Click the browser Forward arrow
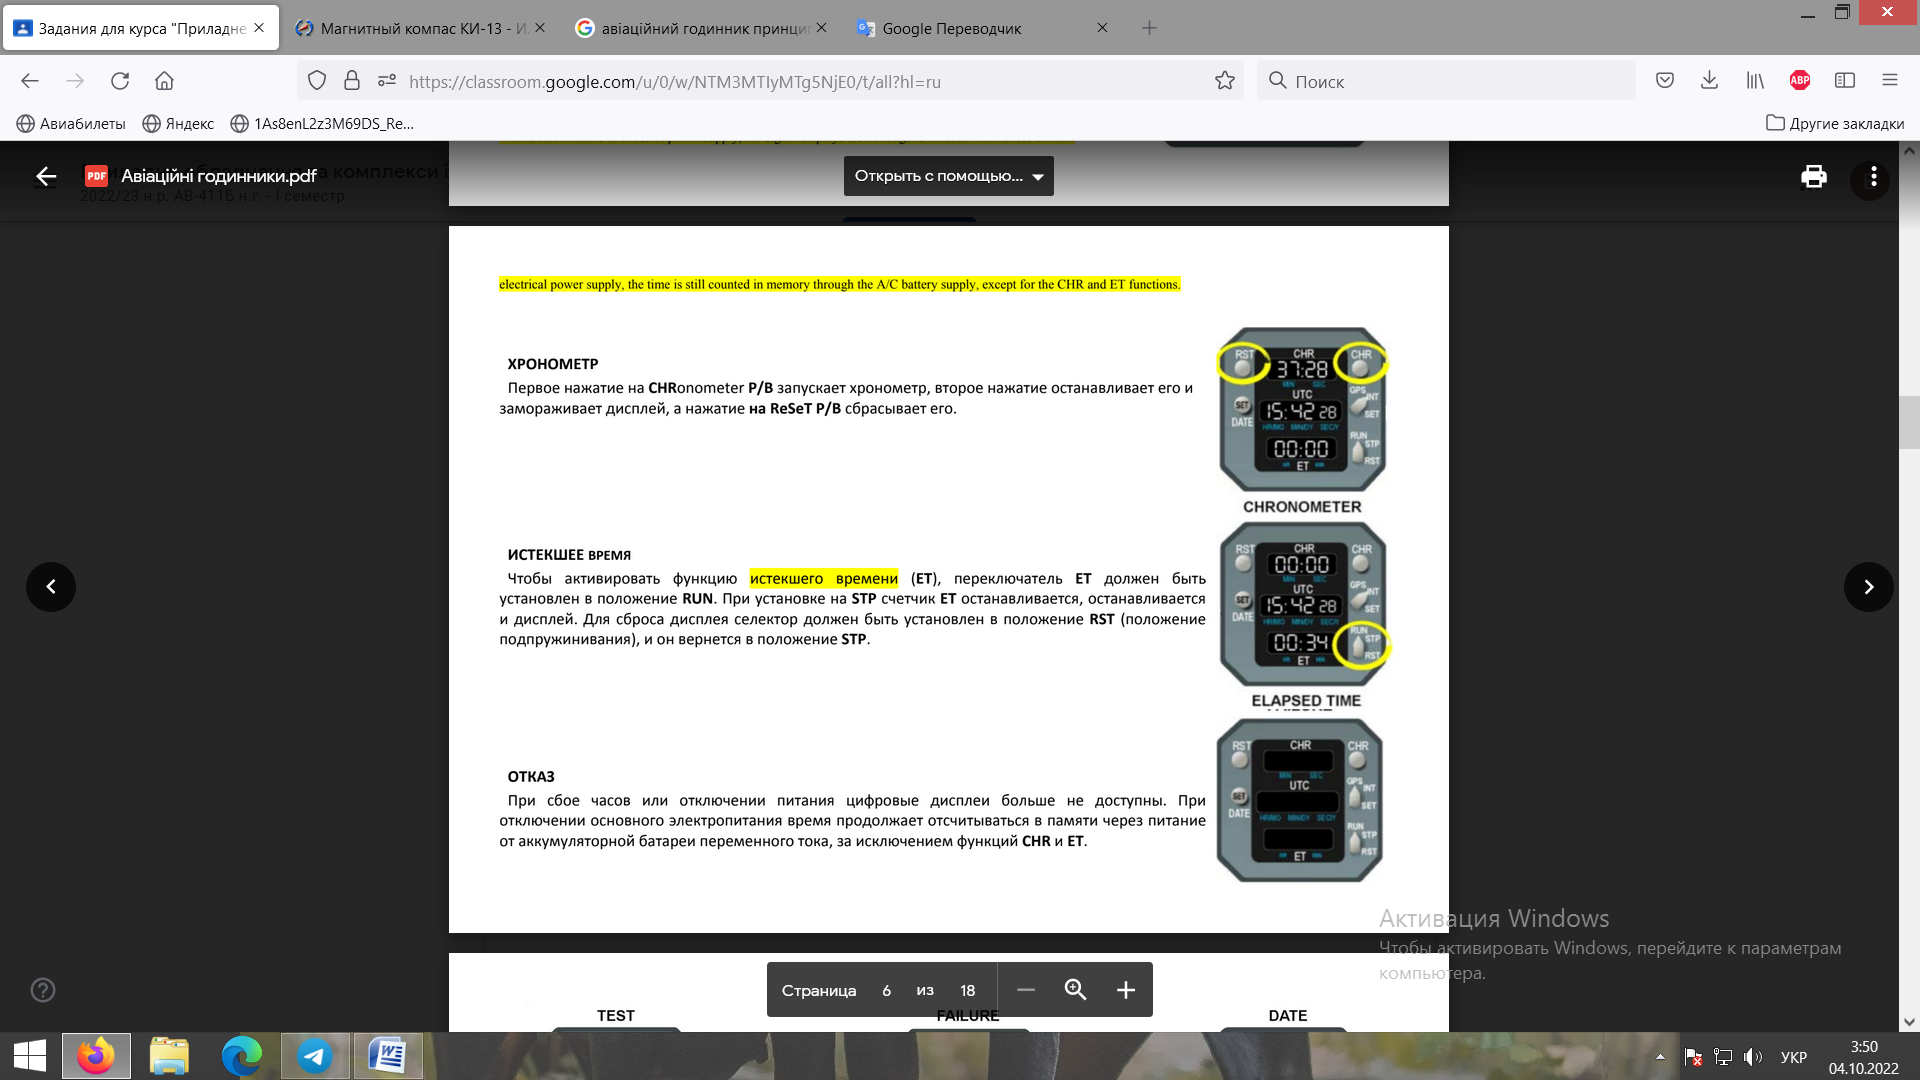 coord(75,81)
